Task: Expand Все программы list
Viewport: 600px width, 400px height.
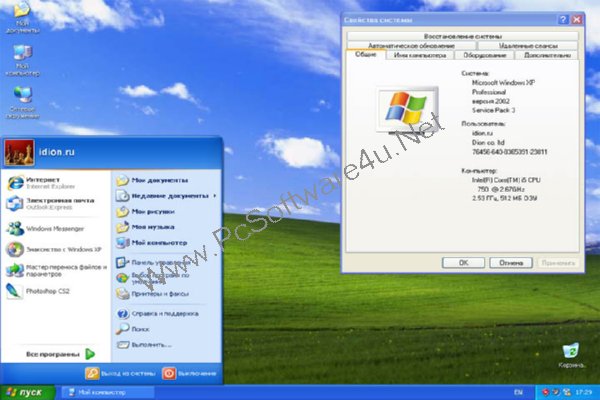Action: 60,354
